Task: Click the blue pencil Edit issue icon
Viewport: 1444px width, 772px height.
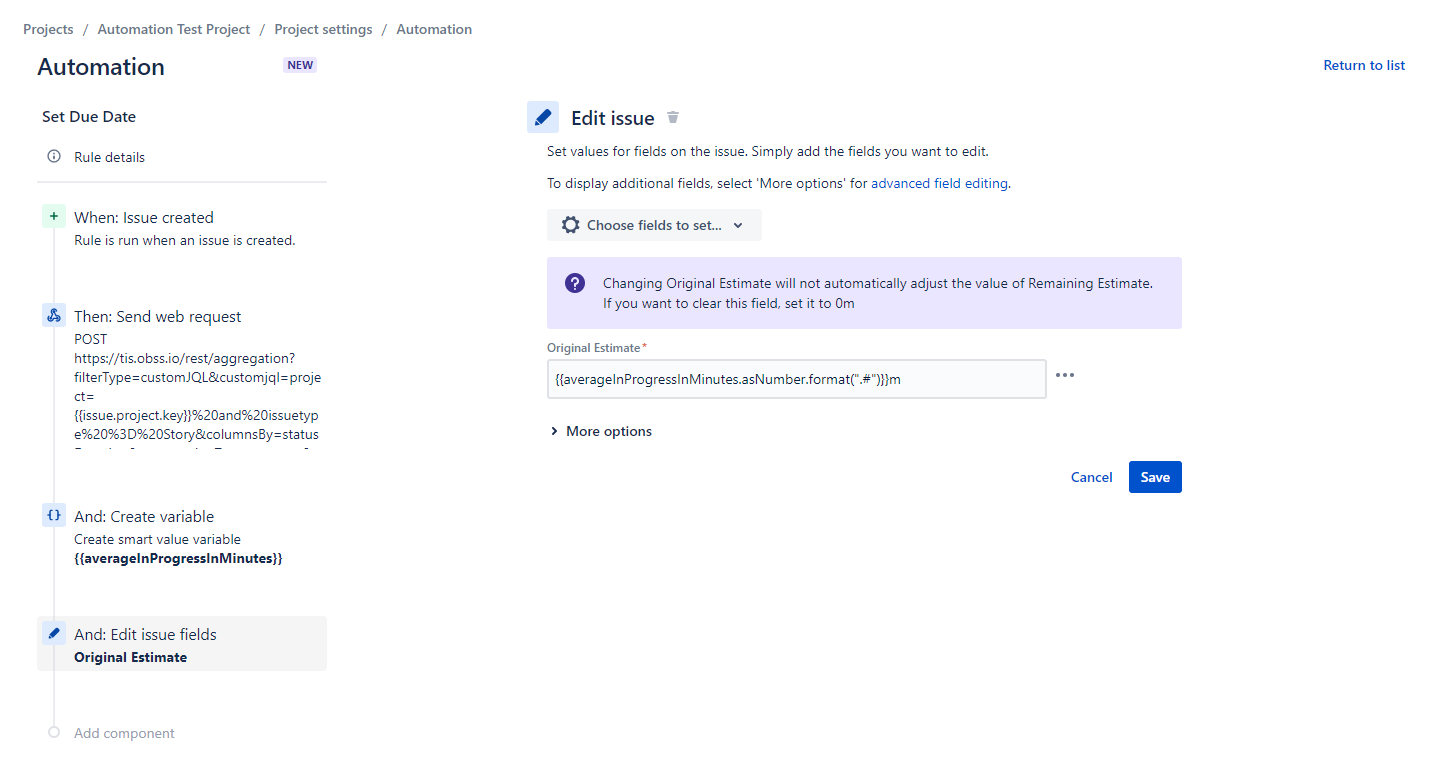Action: [x=543, y=117]
